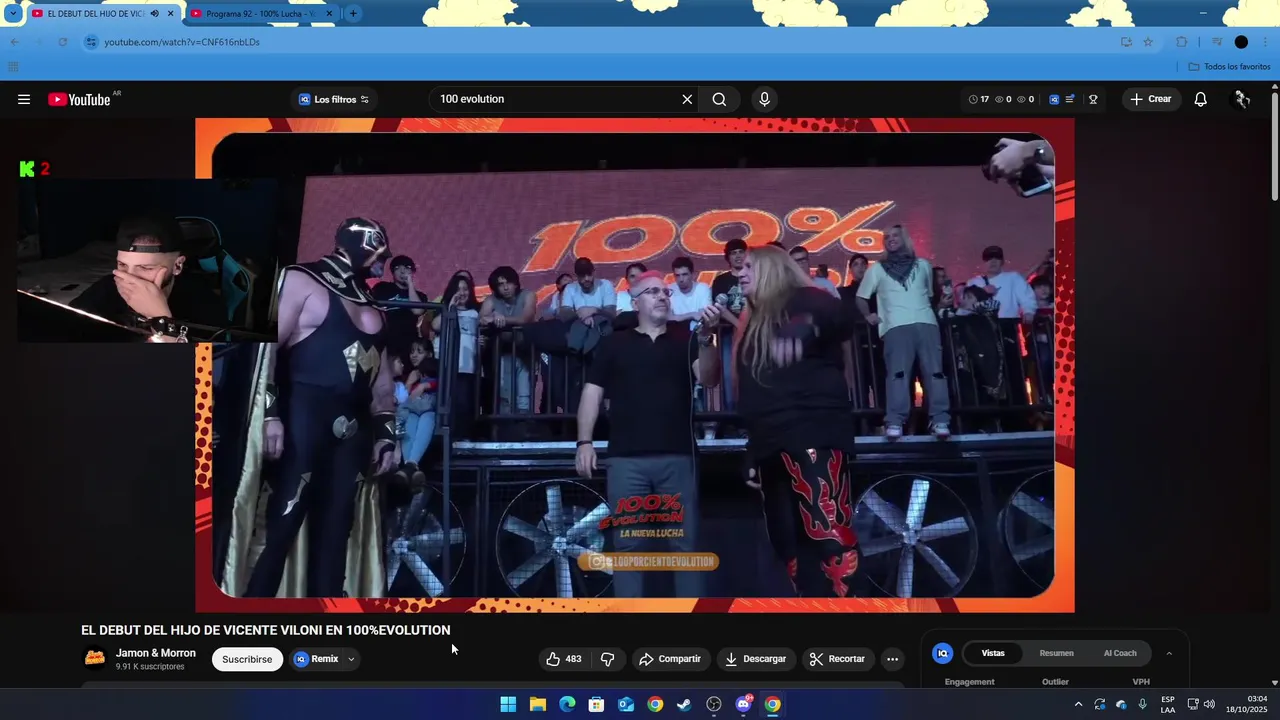Open more actions three-dot menu
This screenshot has width=1280, height=720.
(892, 659)
